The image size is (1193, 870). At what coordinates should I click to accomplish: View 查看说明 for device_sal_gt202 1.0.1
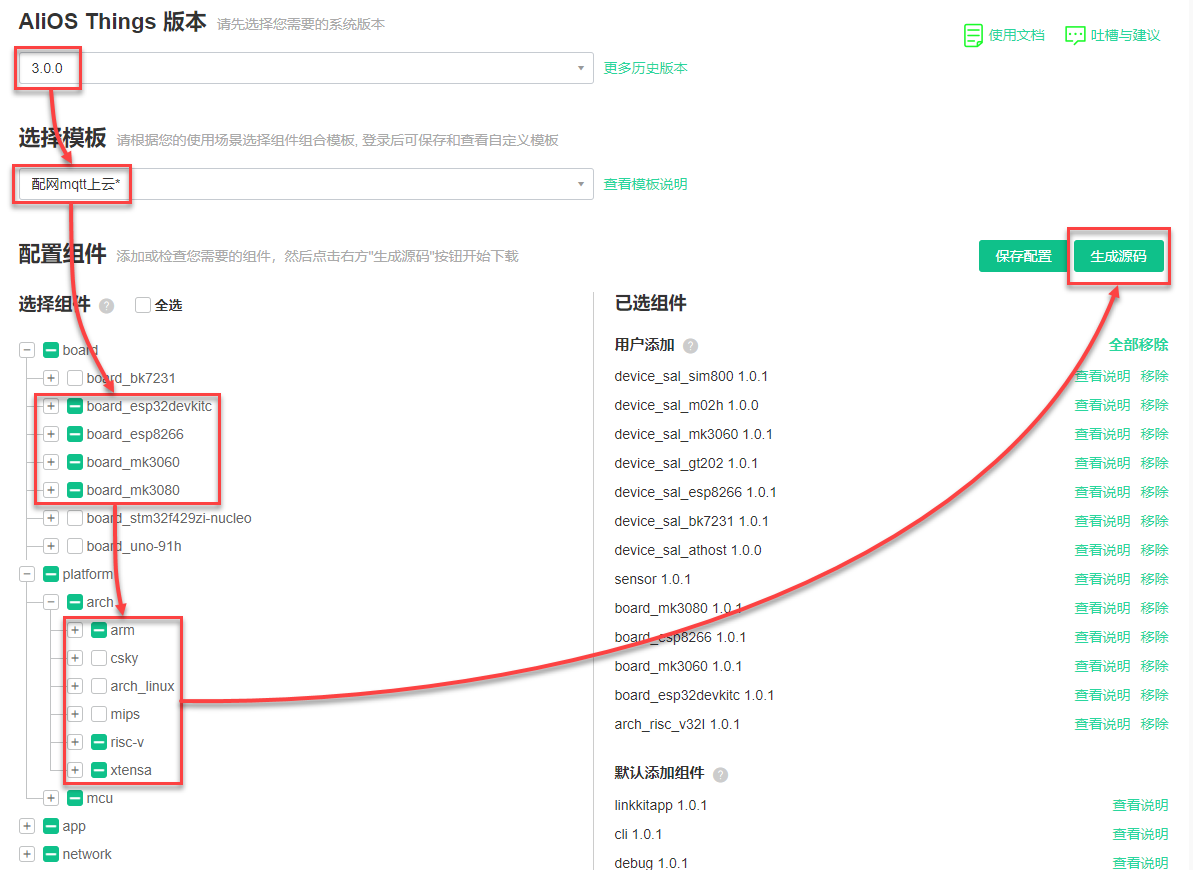coord(1102,463)
